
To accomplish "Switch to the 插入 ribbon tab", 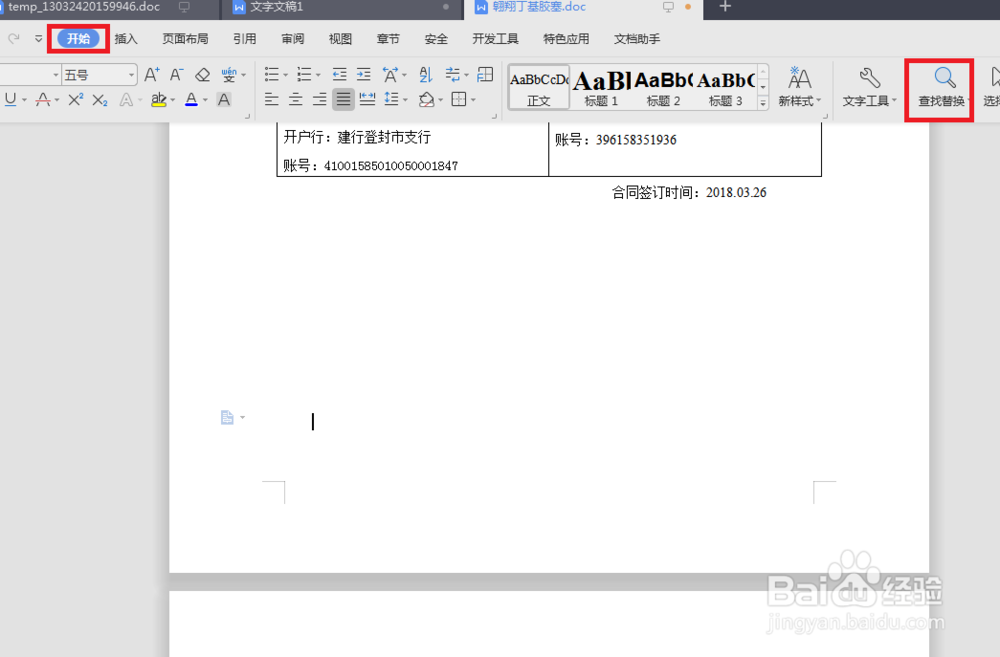I will click(x=126, y=39).
